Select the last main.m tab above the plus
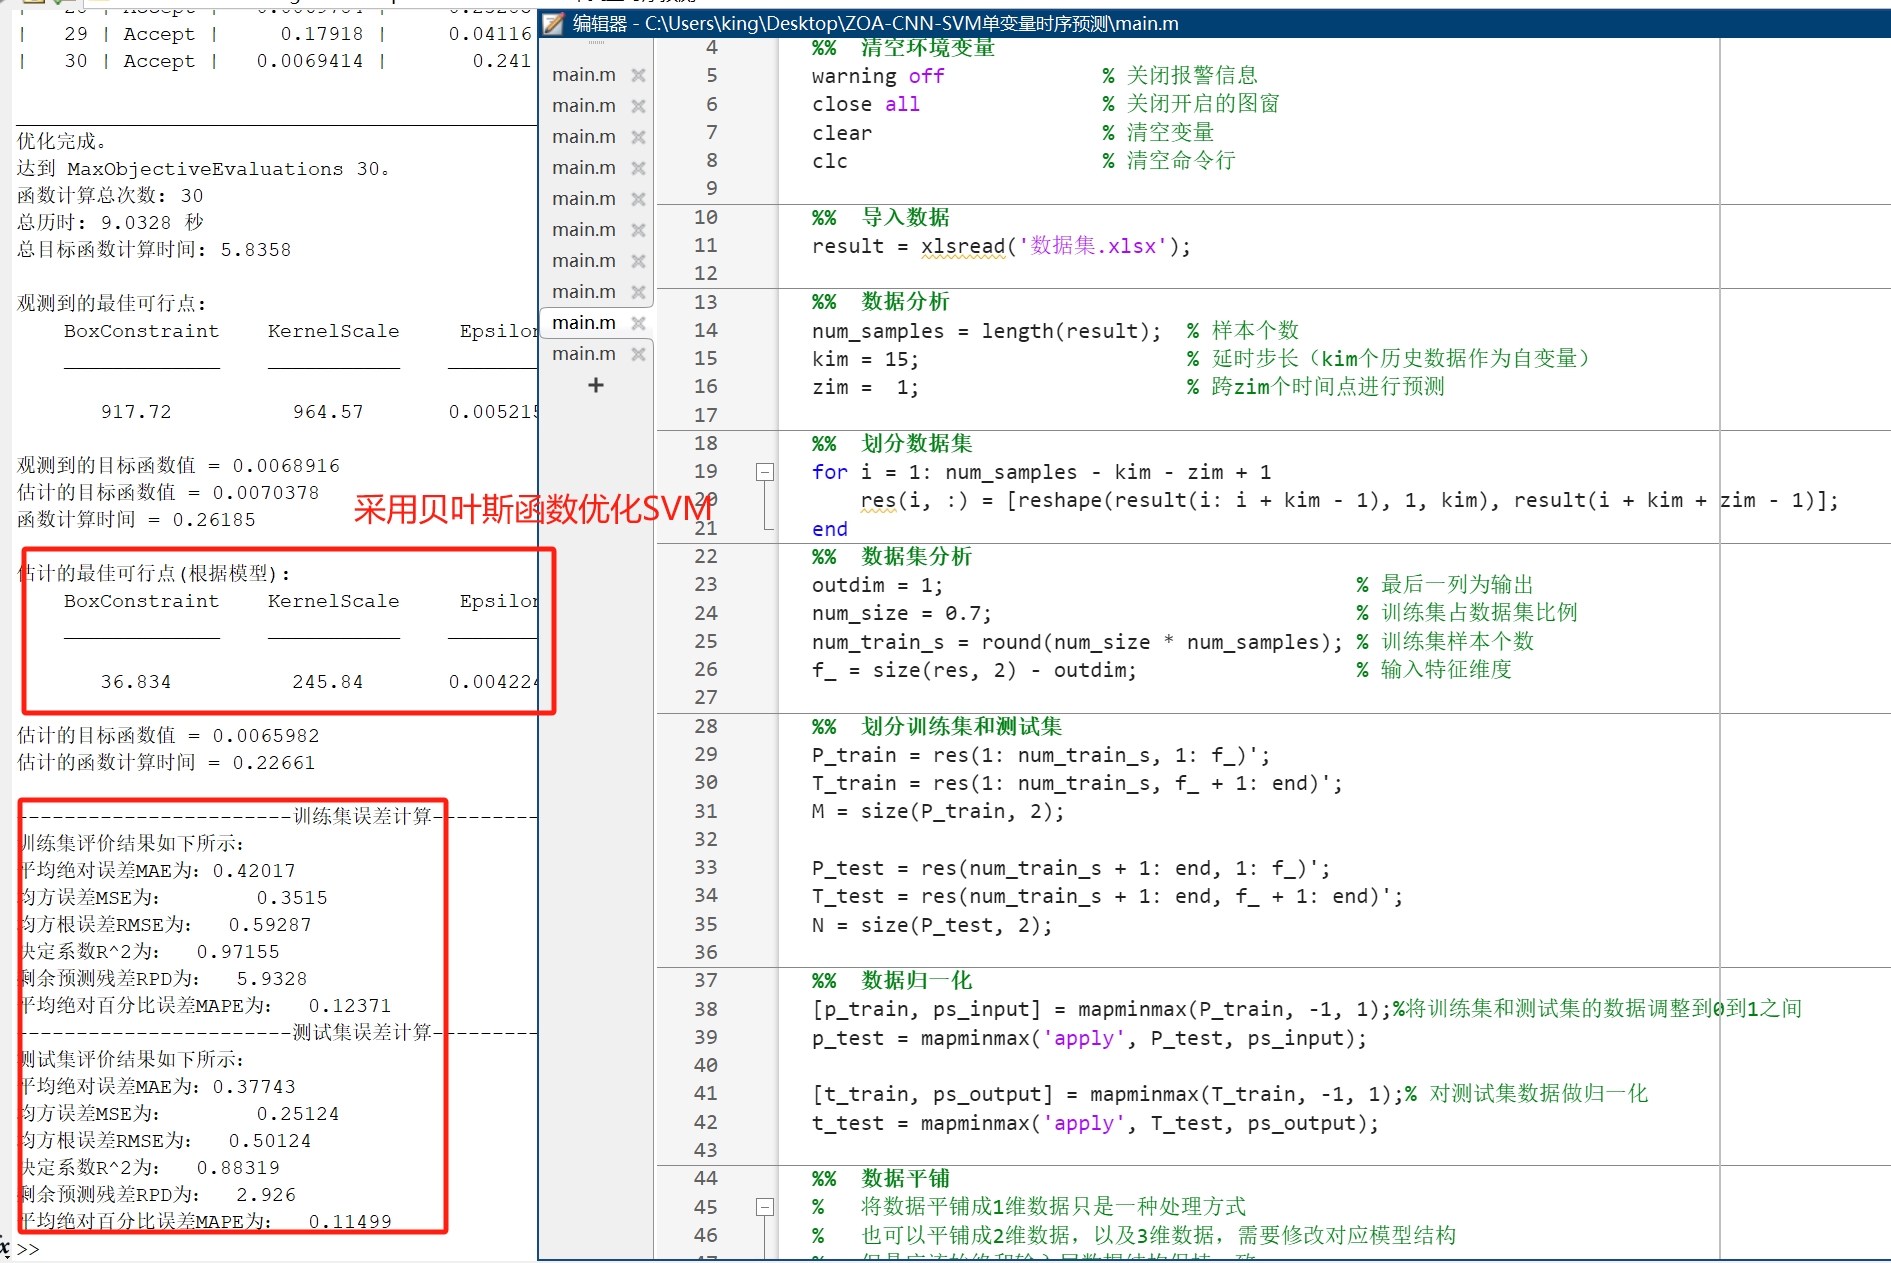 (x=583, y=353)
